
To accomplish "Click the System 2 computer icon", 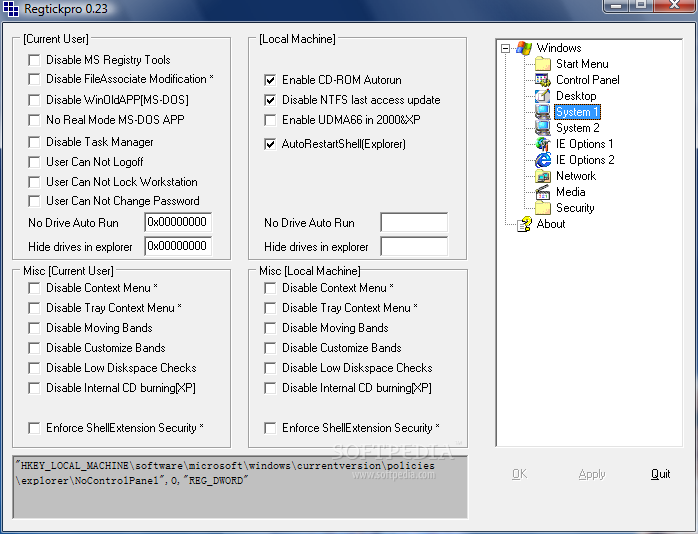I will tap(543, 128).
